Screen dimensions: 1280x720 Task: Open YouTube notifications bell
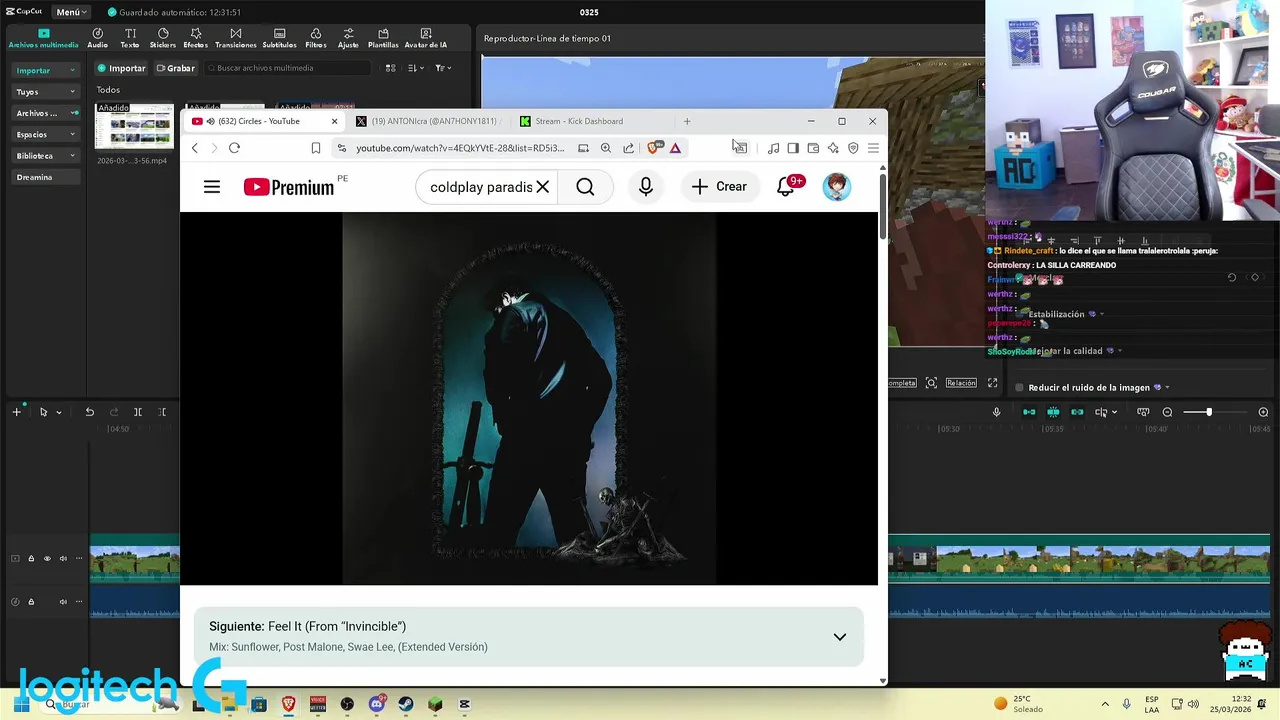tap(786, 187)
